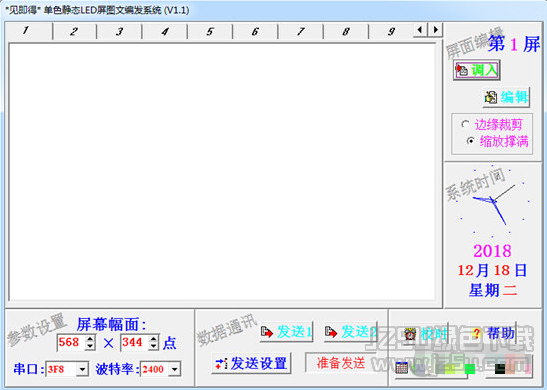
Task: Open 帮助 help with question mark
Action: point(493,333)
